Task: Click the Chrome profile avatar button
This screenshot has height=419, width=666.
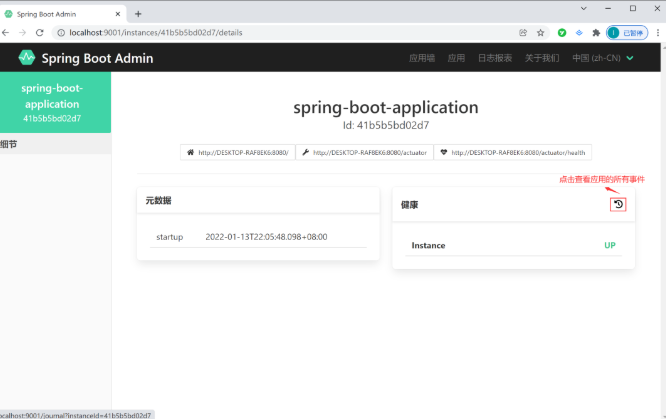Action: point(627,33)
